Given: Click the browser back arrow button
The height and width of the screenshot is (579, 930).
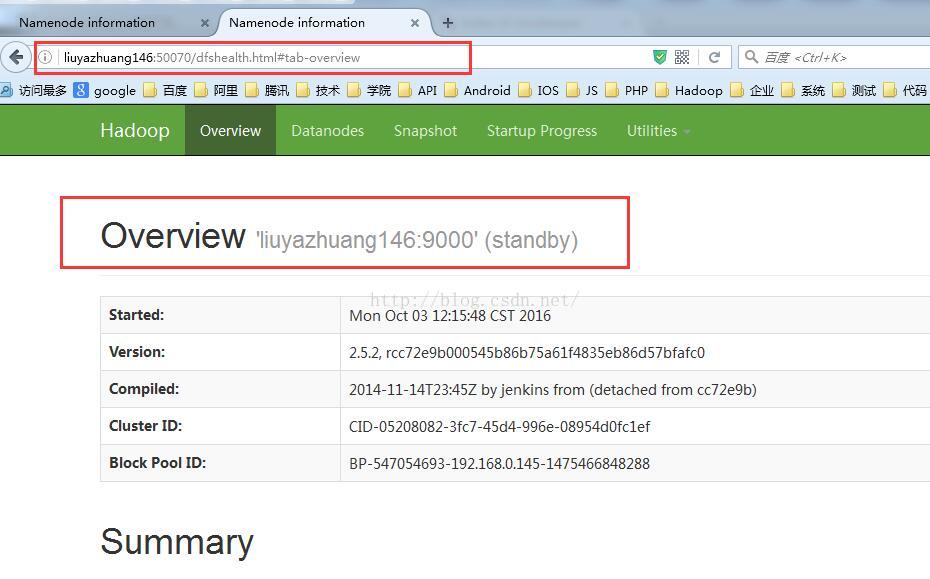Looking at the screenshot, I should point(16,57).
